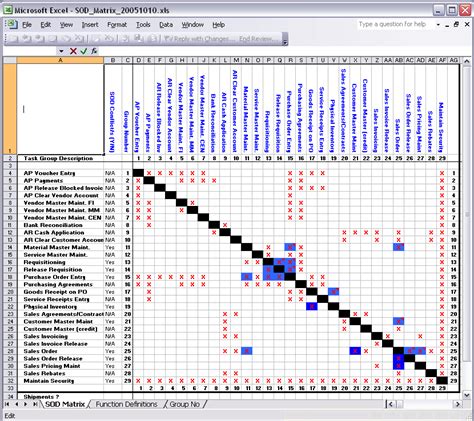Restore the workbook window inside Excel

coord(456,25)
